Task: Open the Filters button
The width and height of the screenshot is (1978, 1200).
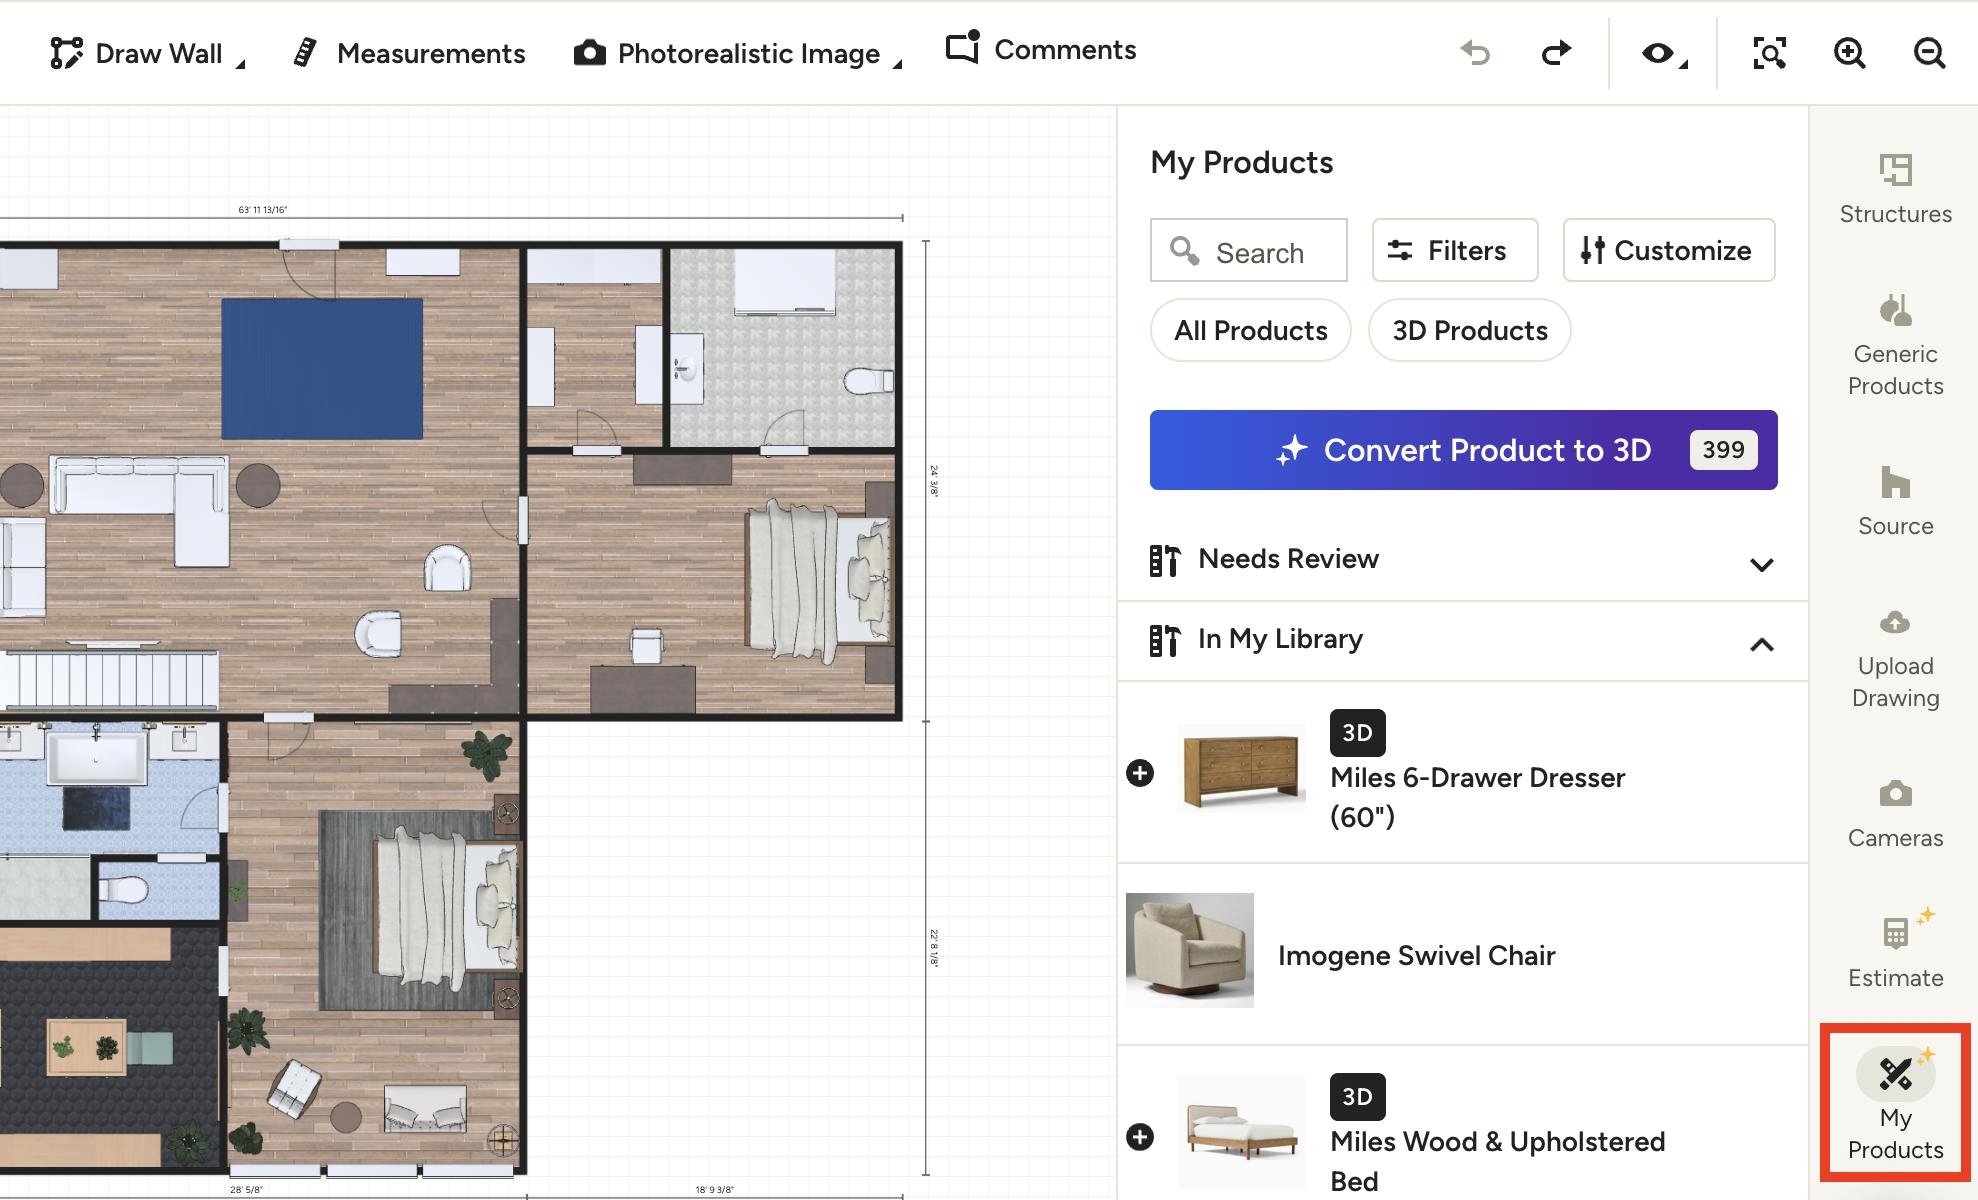Action: pyautogui.click(x=1454, y=251)
